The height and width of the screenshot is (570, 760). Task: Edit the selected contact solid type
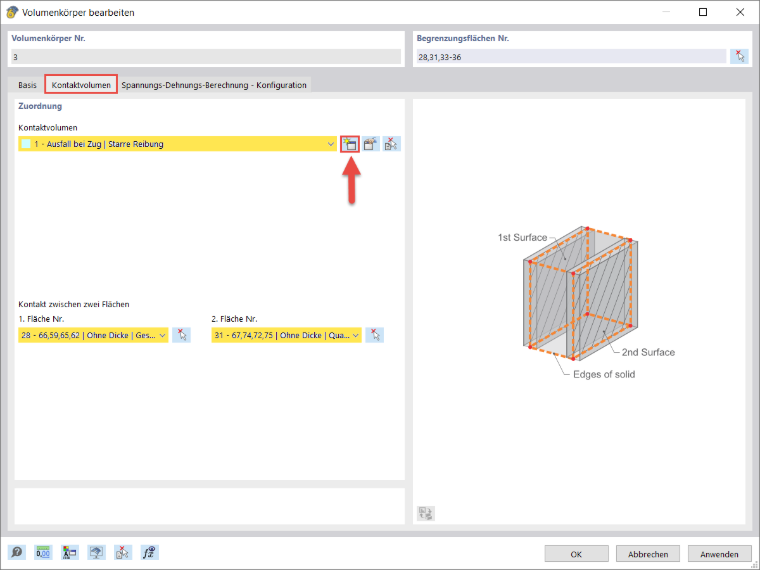[371, 144]
